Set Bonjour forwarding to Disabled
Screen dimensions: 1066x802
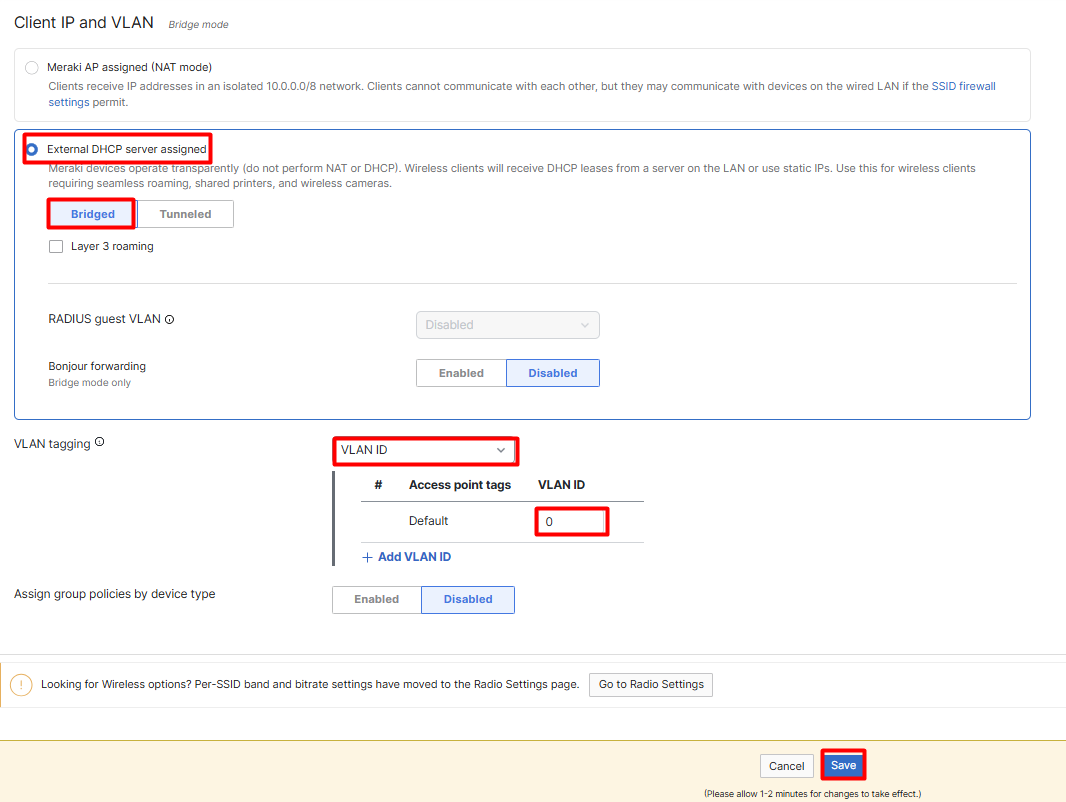[553, 373]
